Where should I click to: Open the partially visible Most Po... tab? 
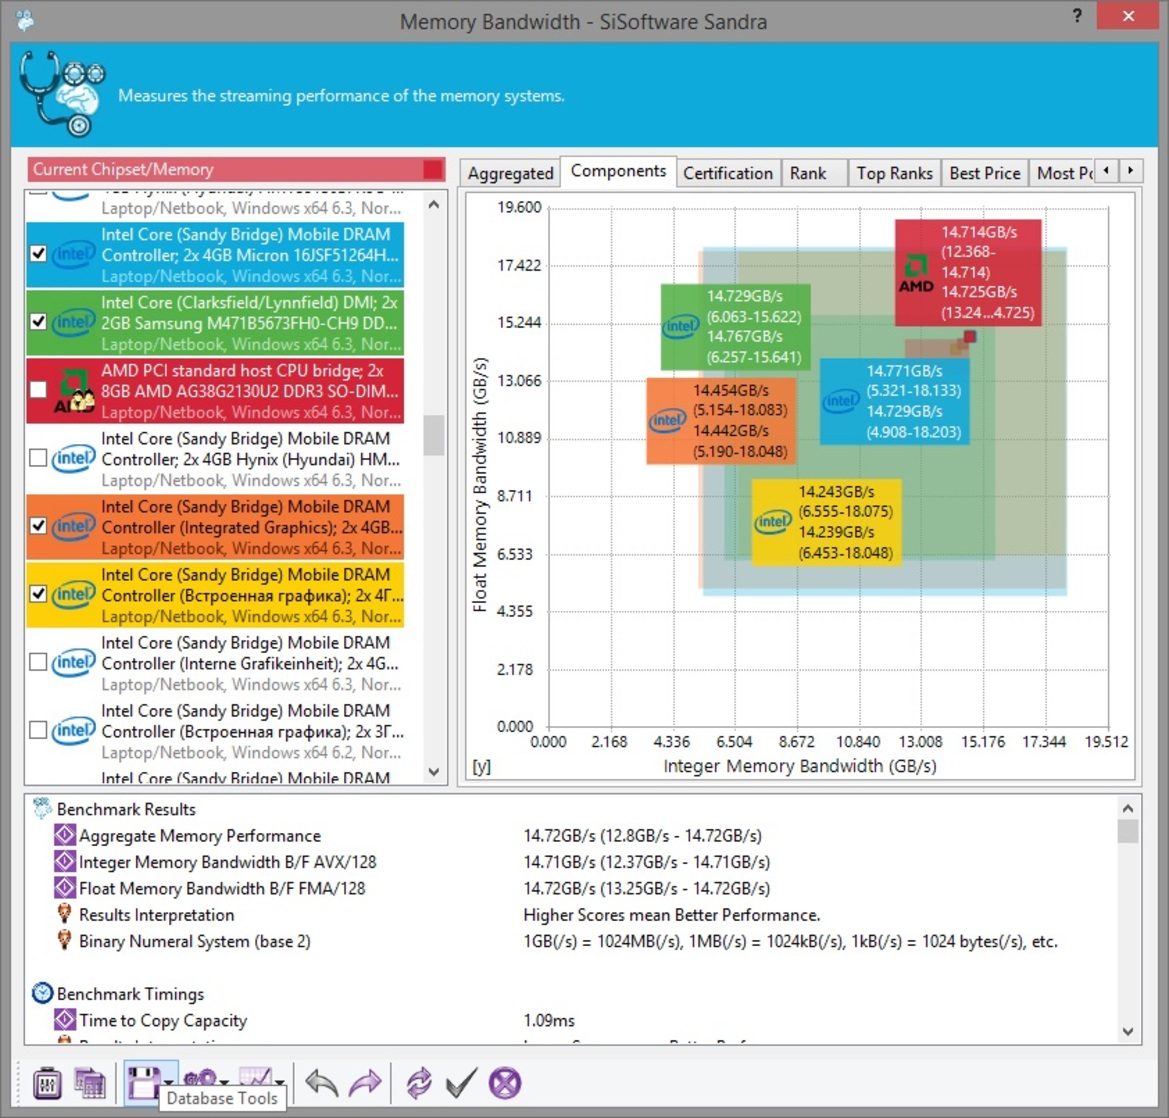pyautogui.click(x=1063, y=174)
